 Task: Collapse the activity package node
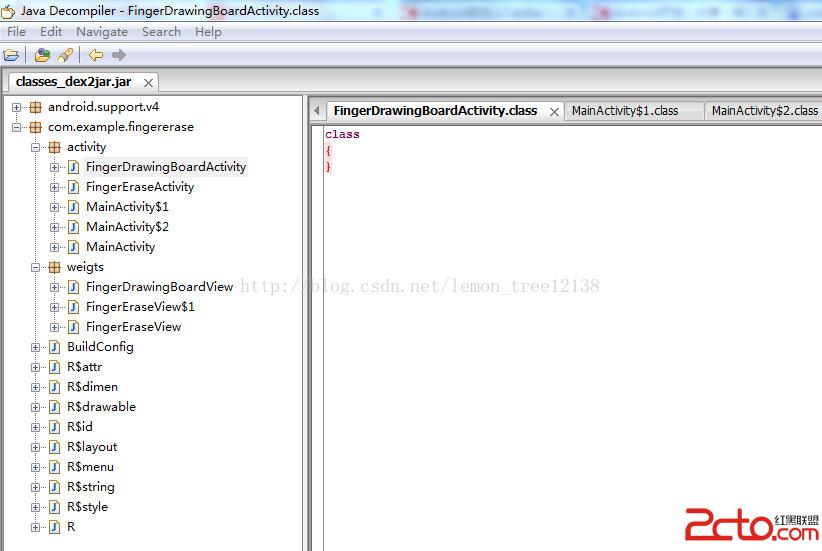coord(35,147)
